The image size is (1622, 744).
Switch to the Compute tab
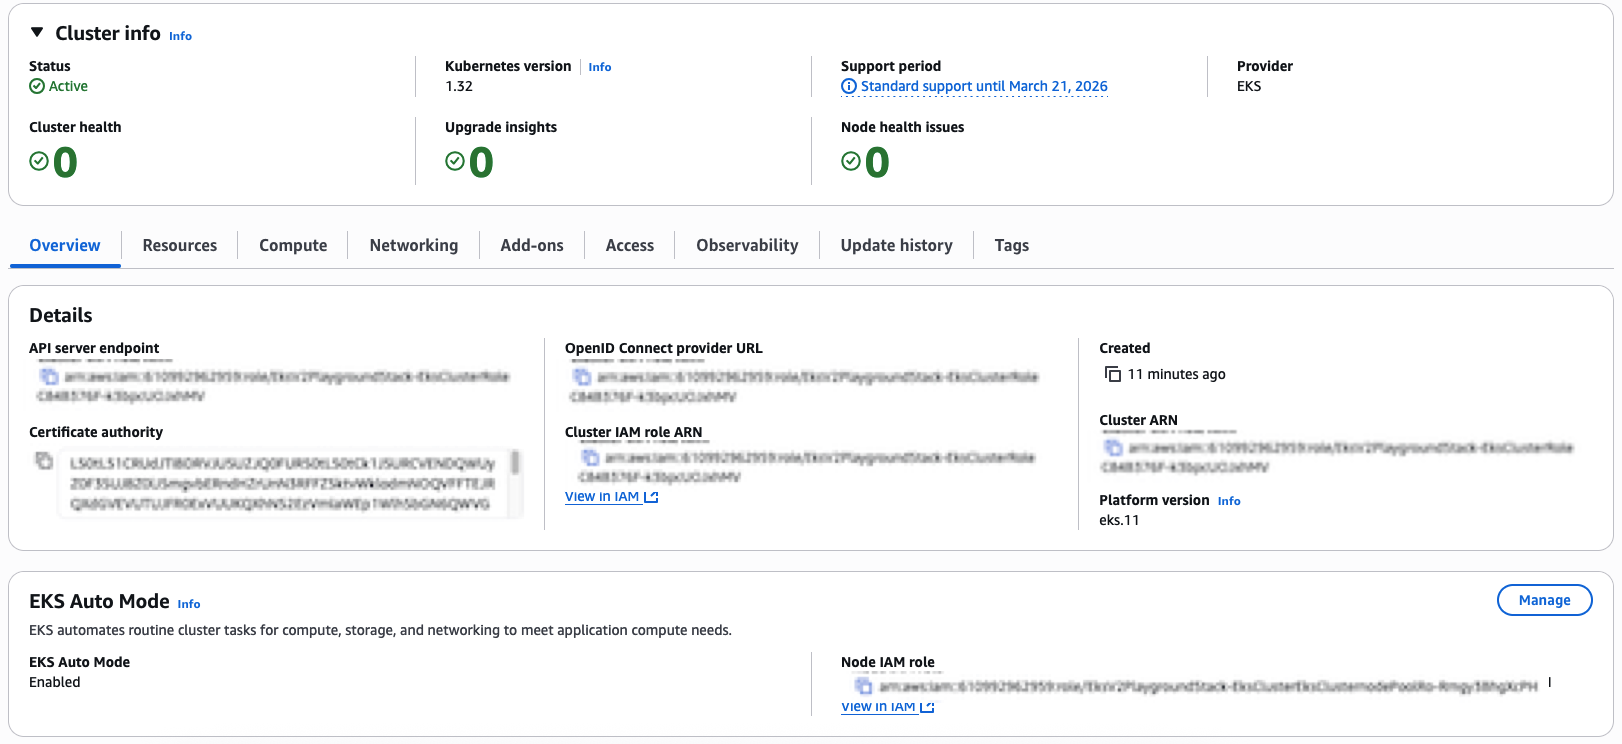[x=293, y=245]
